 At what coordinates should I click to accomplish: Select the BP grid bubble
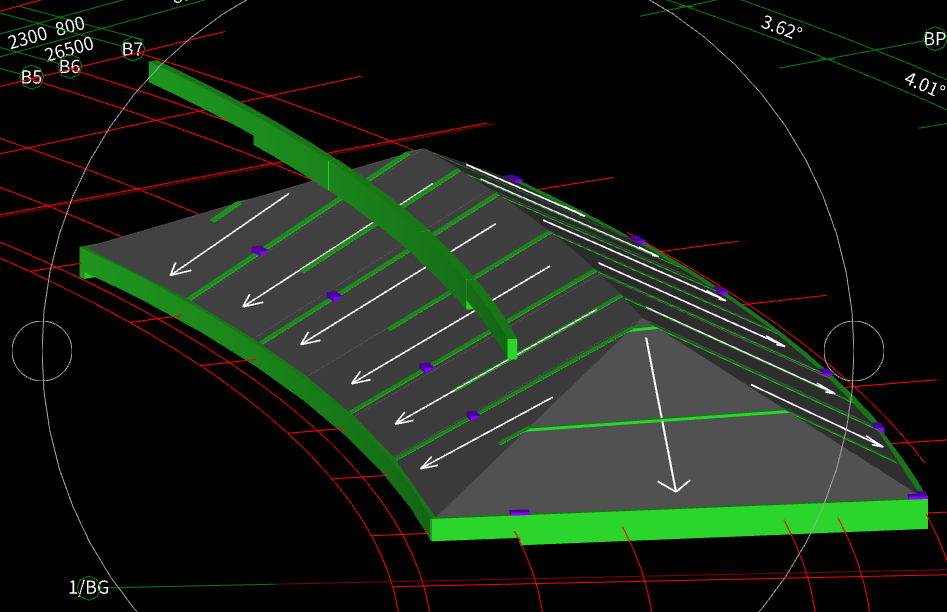(x=935, y=39)
